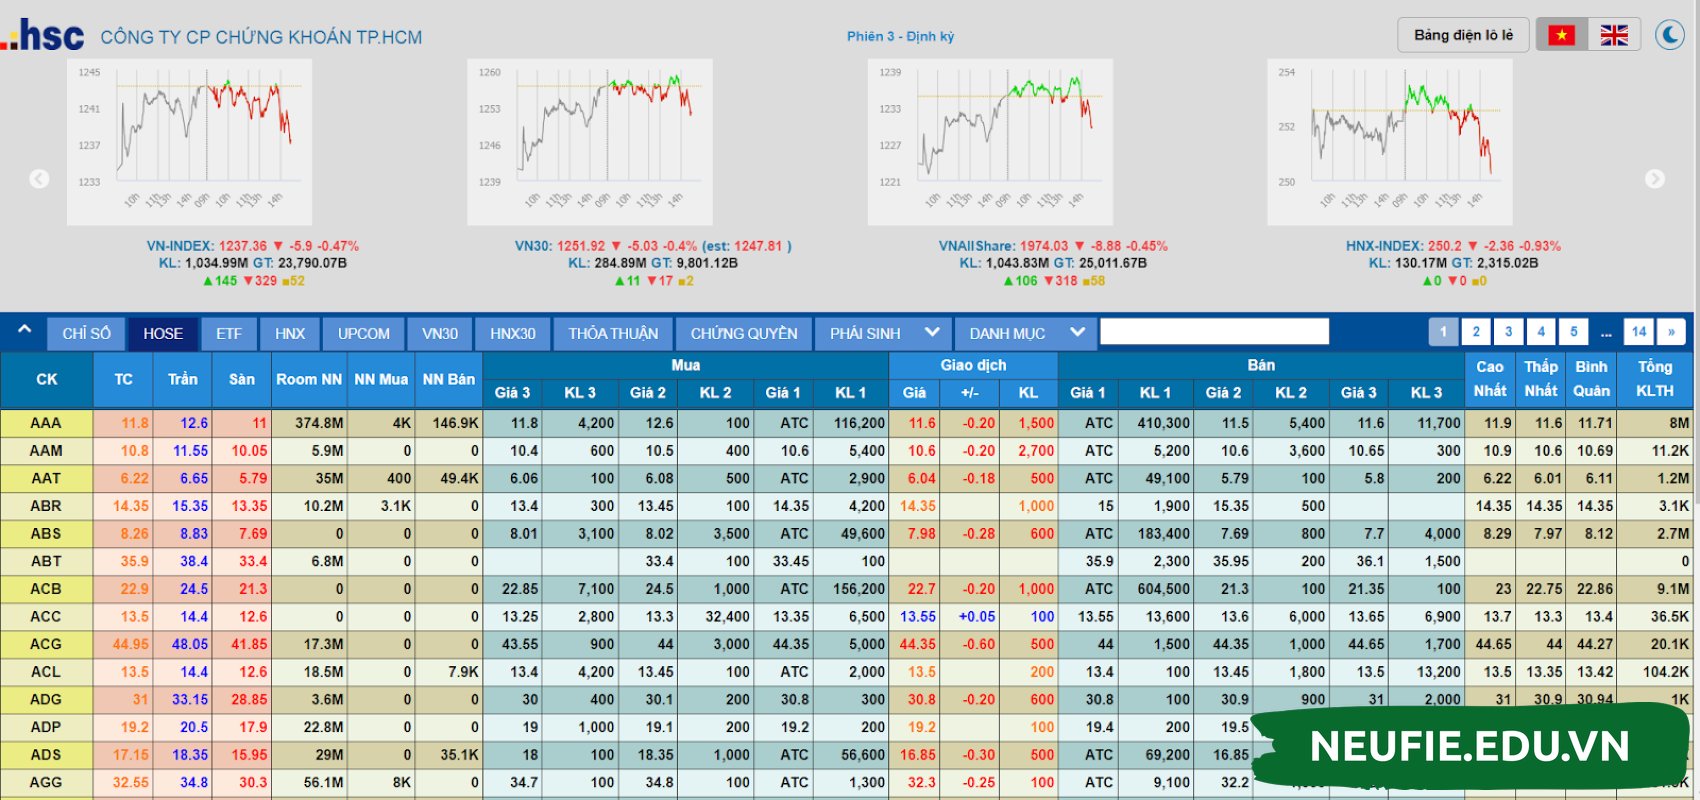Go to next index chart carousel arrow

(x=1655, y=179)
